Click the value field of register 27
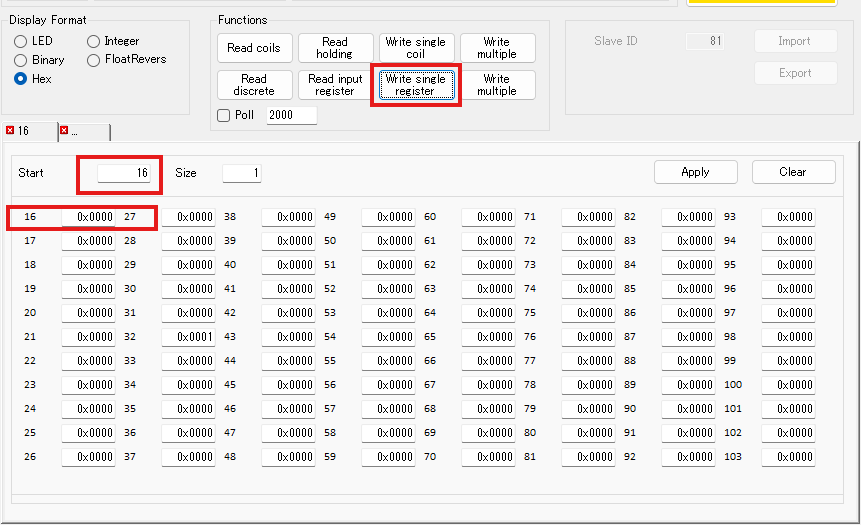861x525 pixels. tap(188, 217)
